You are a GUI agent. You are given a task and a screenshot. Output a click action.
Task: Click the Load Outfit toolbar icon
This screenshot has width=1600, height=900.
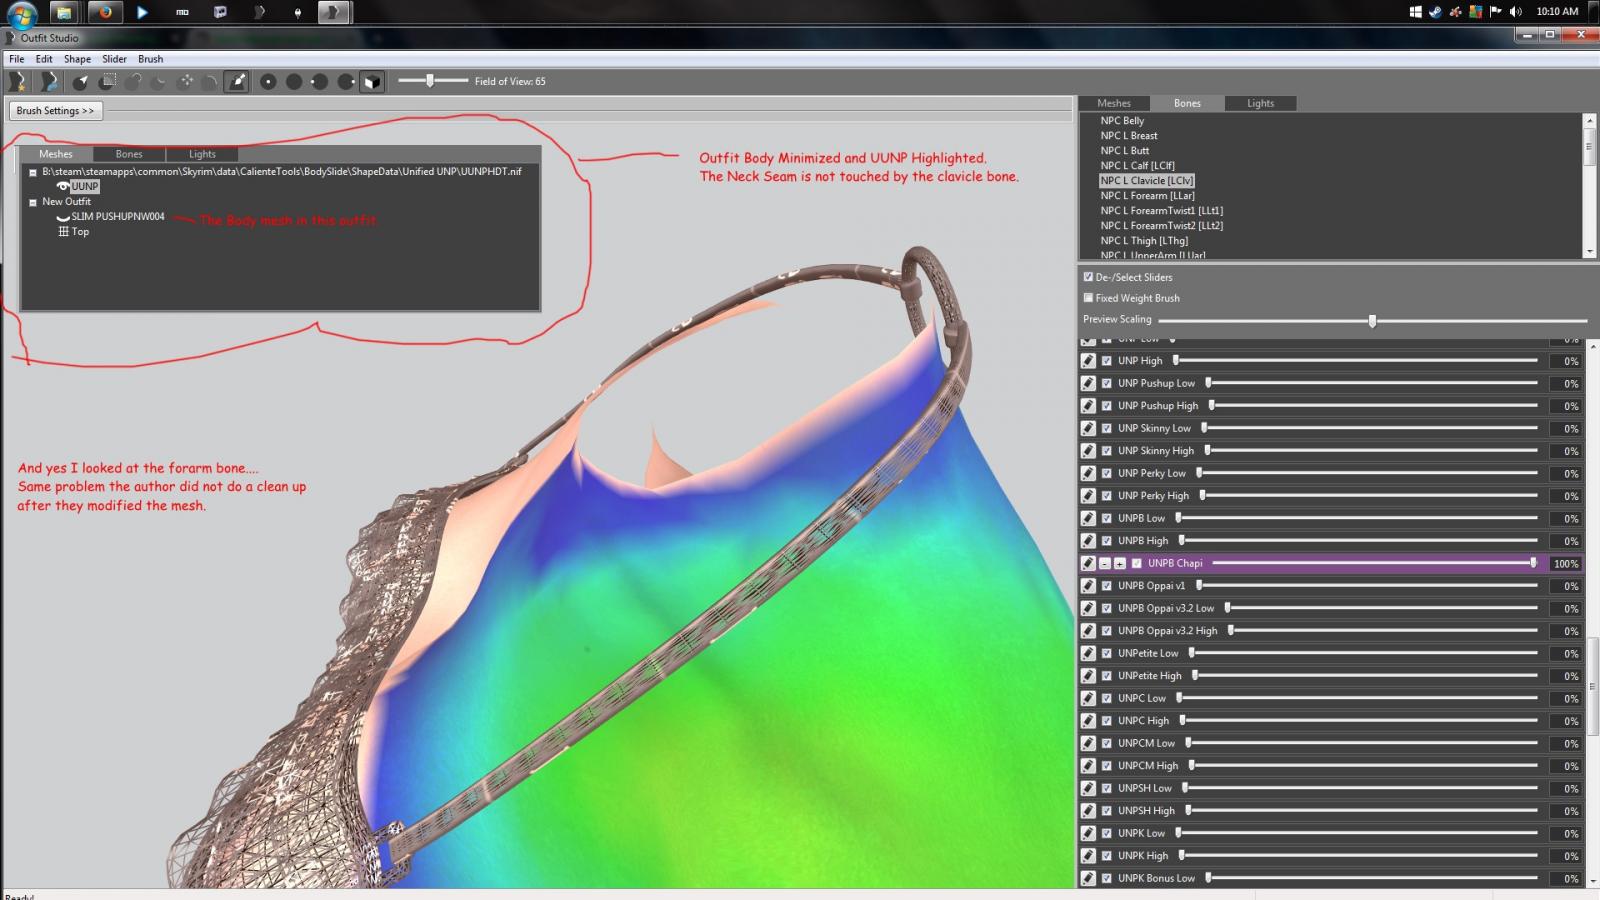(48, 82)
